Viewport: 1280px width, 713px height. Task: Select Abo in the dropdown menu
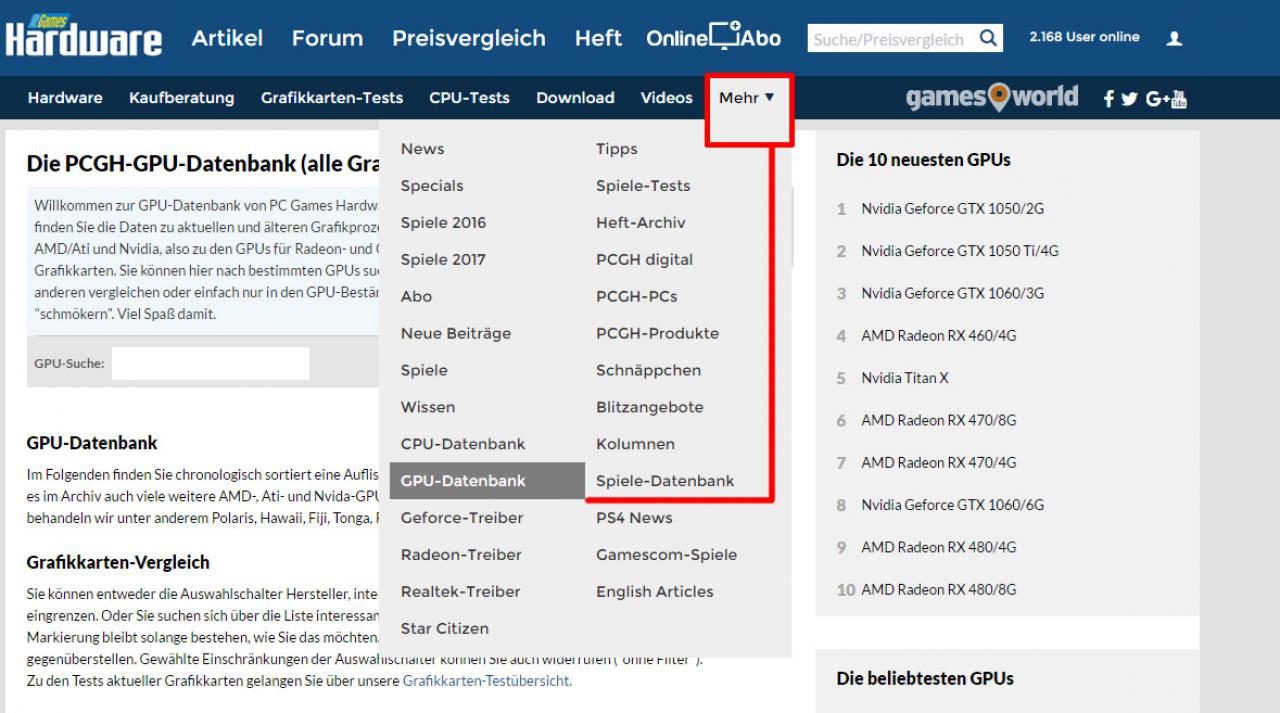(x=416, y=296)
